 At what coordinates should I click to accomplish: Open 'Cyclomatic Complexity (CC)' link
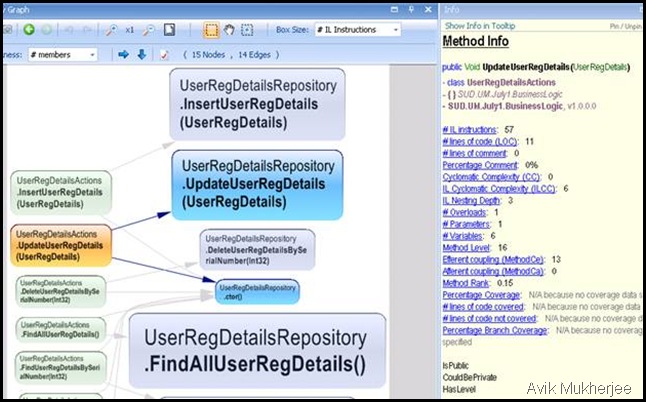click(492, 177)
